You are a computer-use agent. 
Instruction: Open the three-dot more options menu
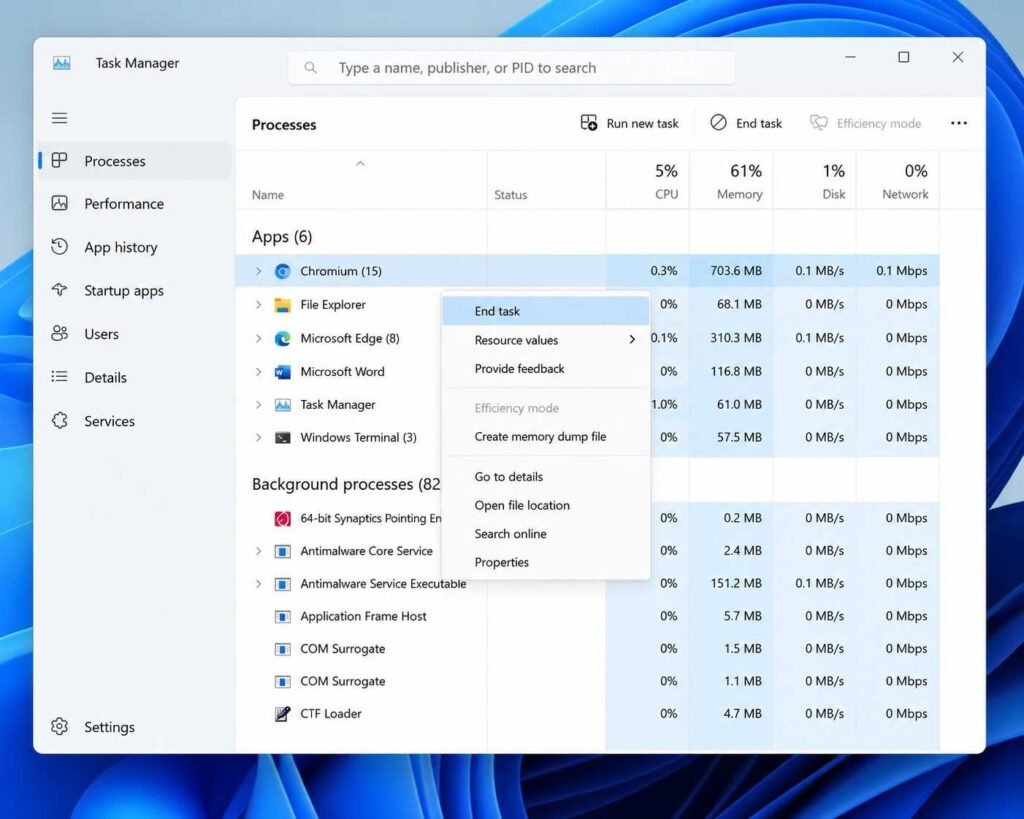click(958, 123)
